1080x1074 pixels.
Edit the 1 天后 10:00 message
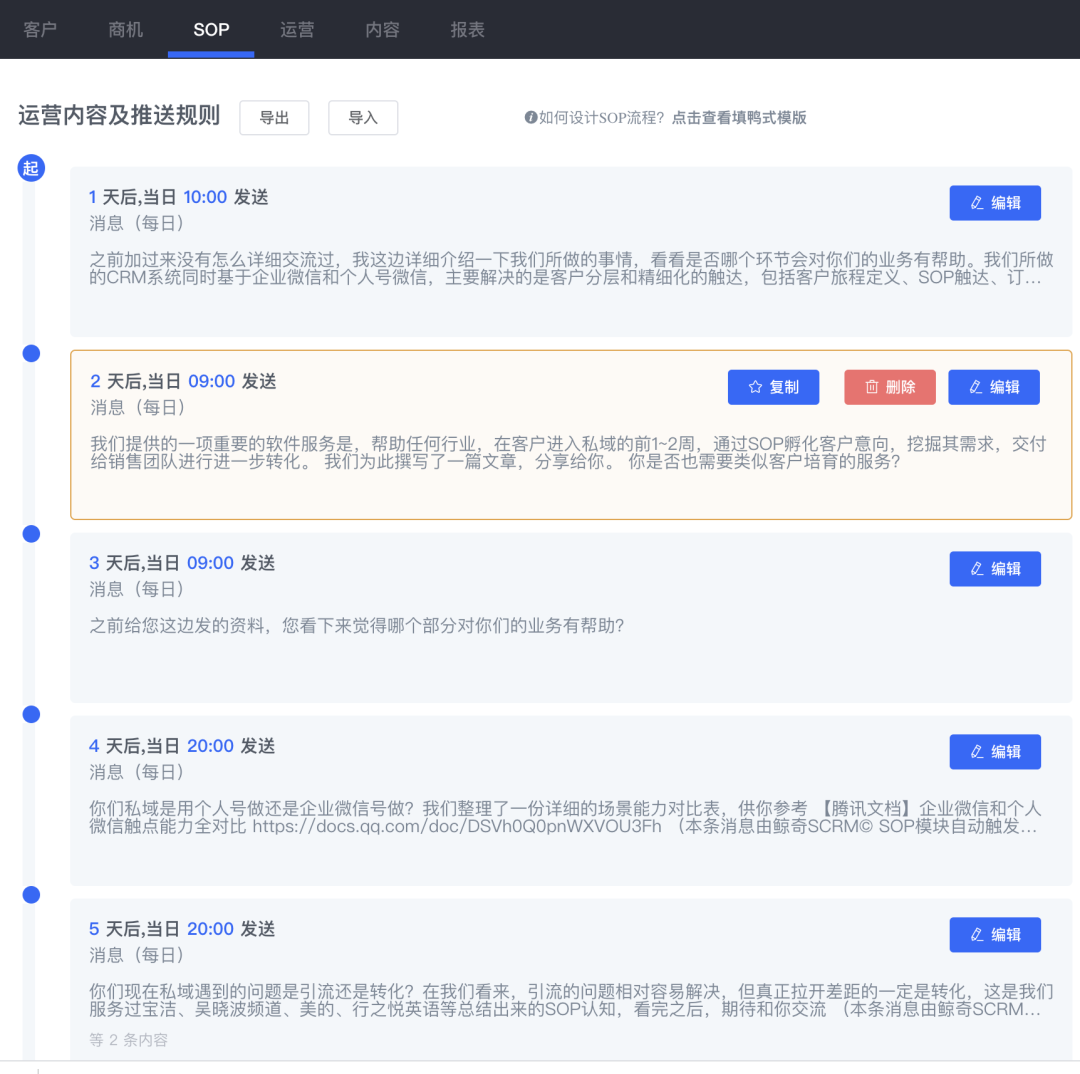(x=995, y=203)
